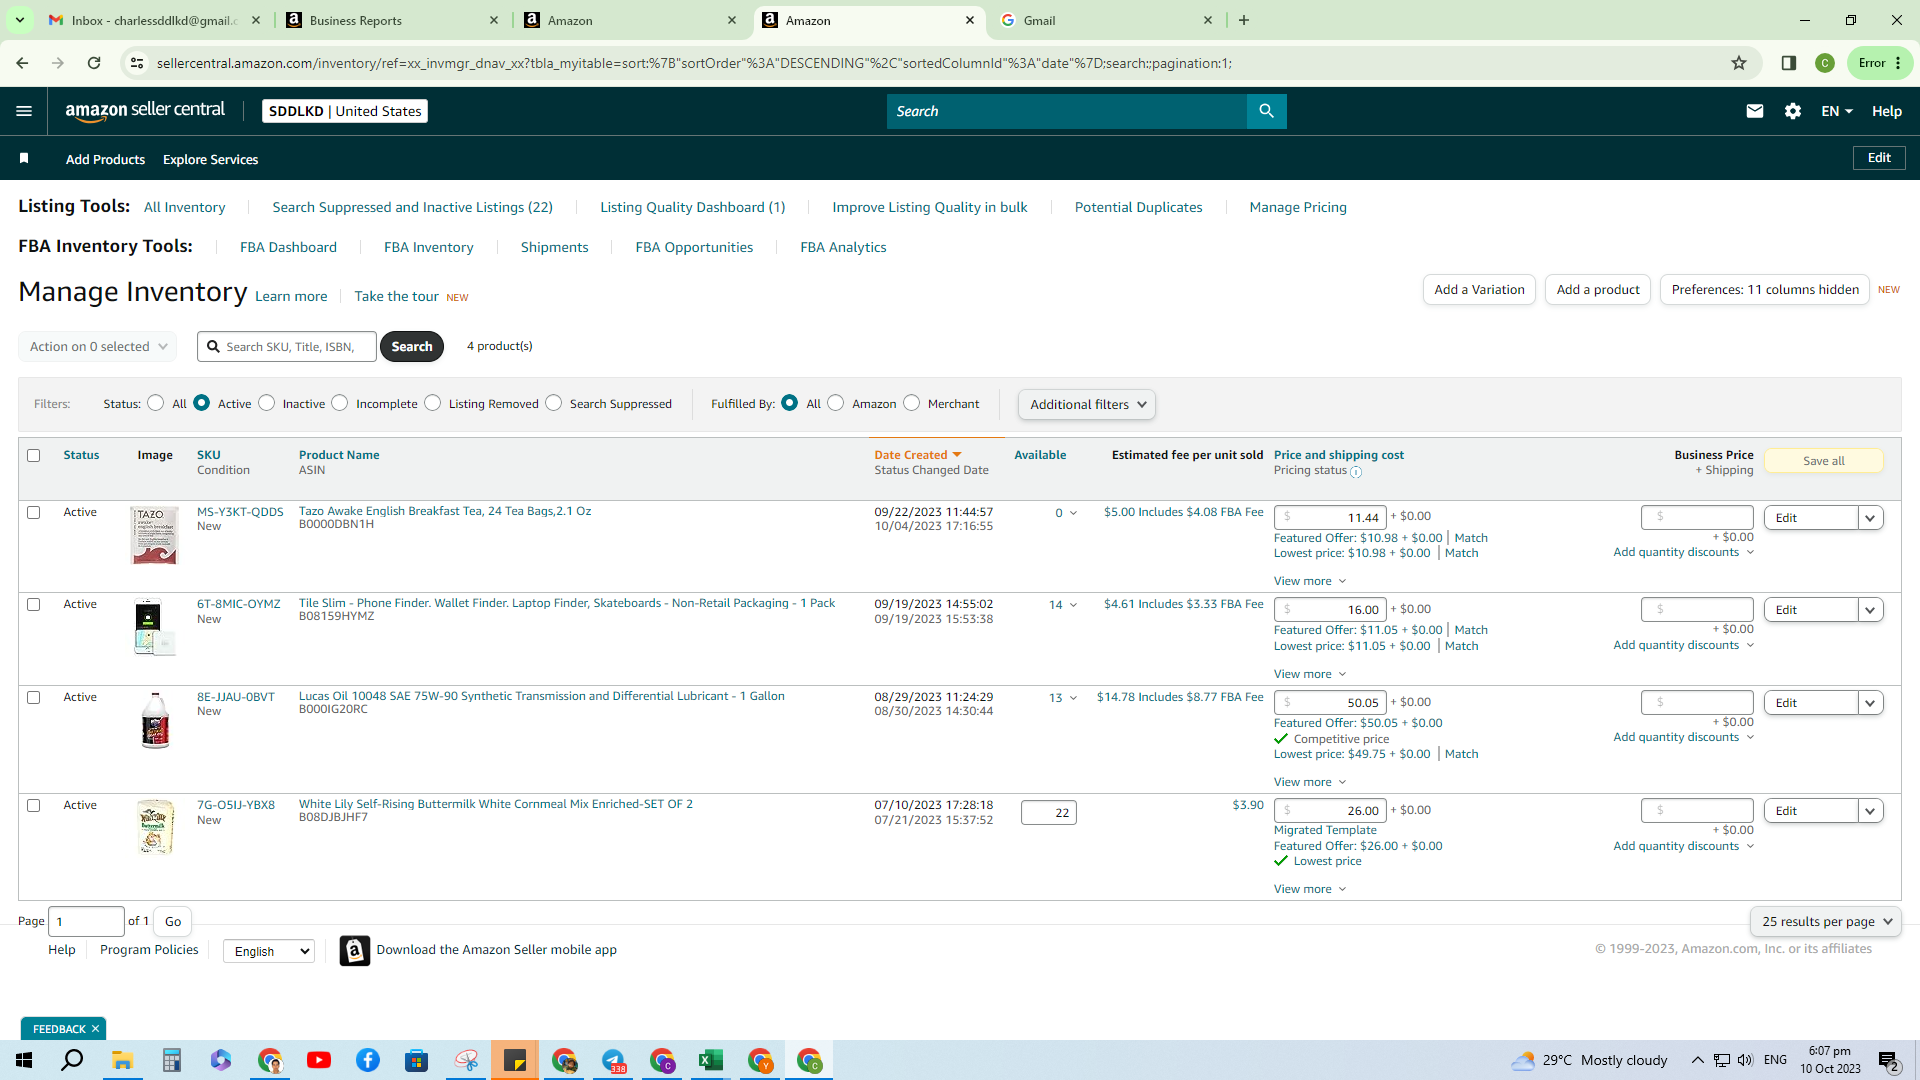
Task: Open the browser side panel icon
Action: tap(1789, 63)
